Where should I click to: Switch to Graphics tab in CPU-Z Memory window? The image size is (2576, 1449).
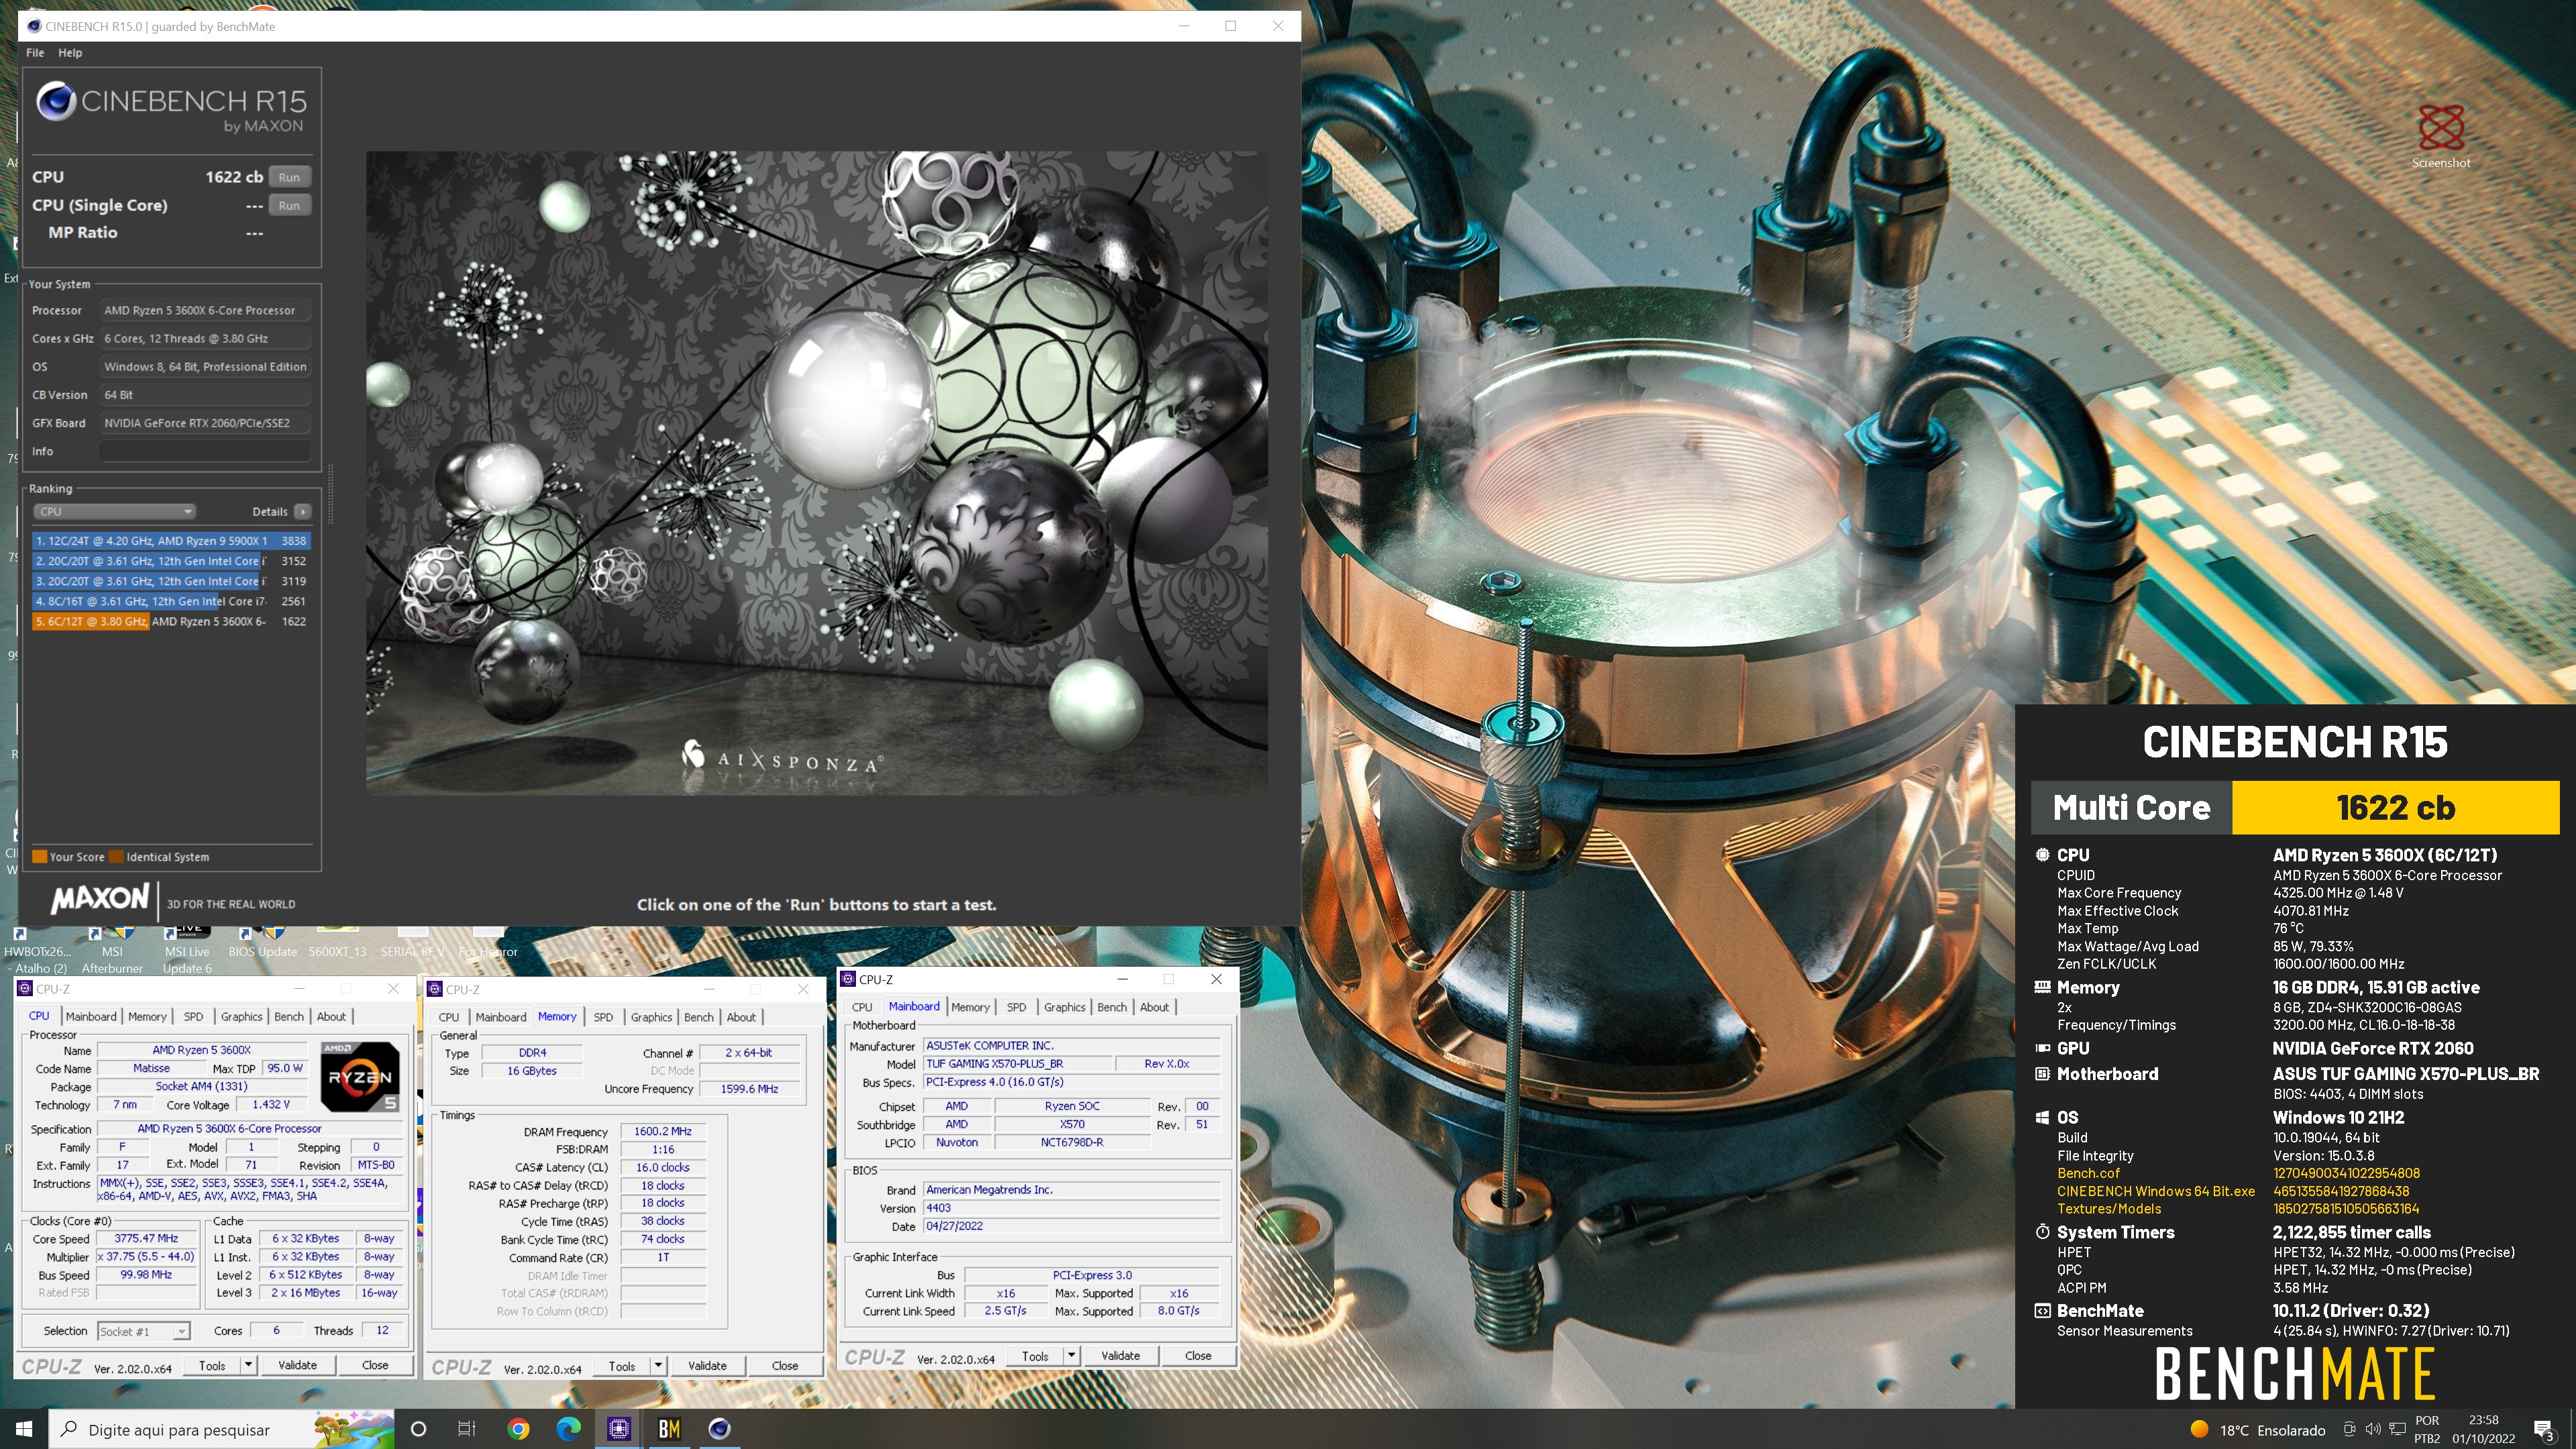651,1017
